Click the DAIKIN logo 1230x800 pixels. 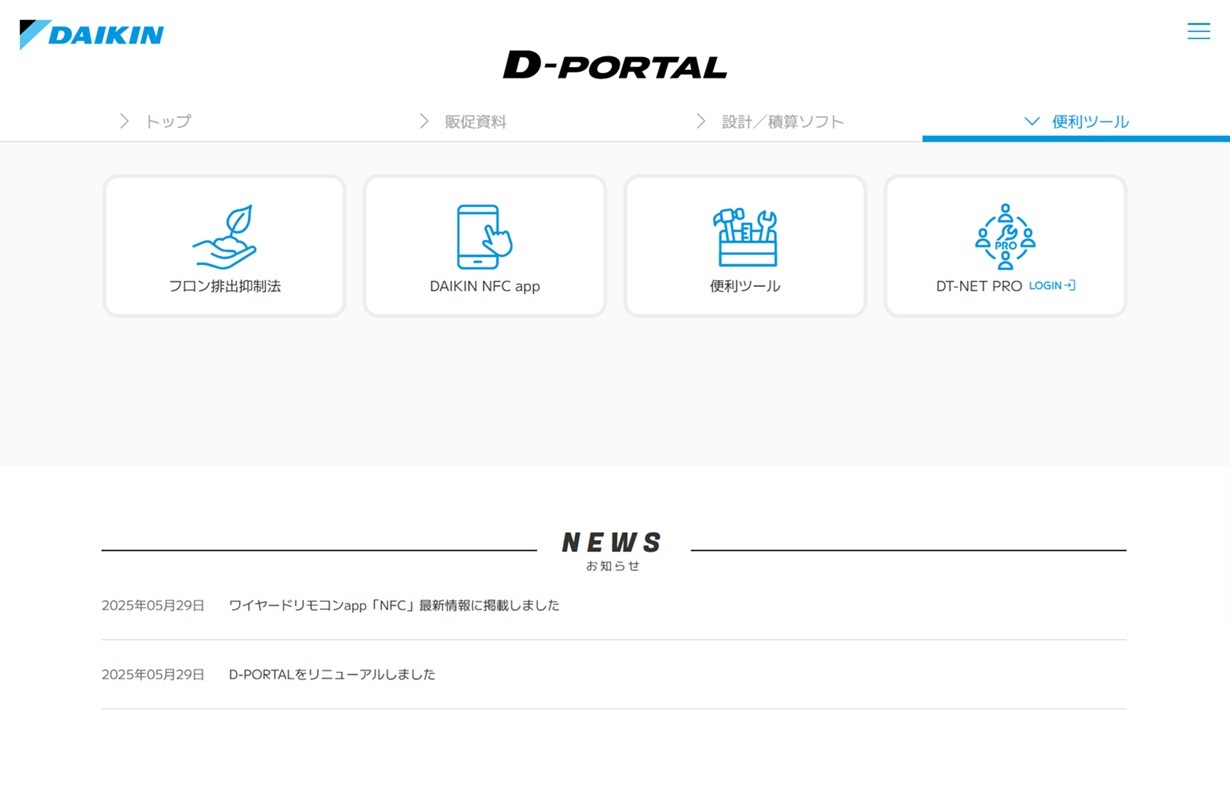click(x=92, y=35)
